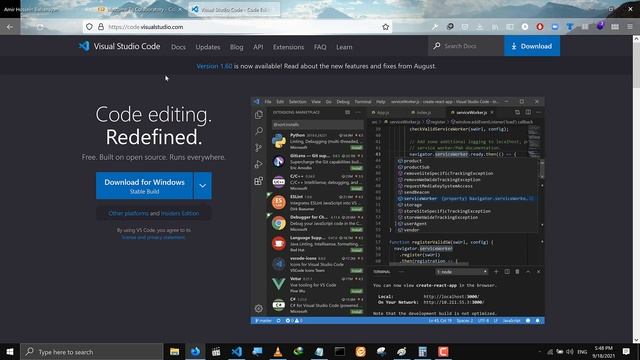Click the wrench icon in browser toolbar
Image resolution: width=640 pixels, height=360 pixels.
(435, 27)
